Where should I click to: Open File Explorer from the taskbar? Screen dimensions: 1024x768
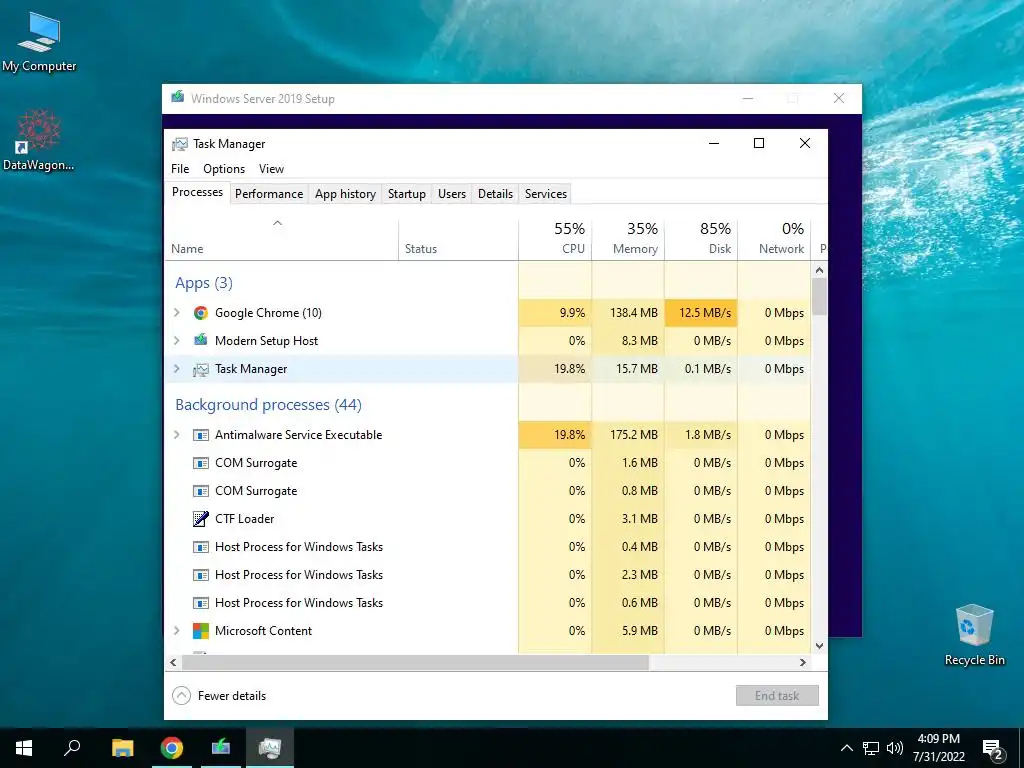click(122, 748)
